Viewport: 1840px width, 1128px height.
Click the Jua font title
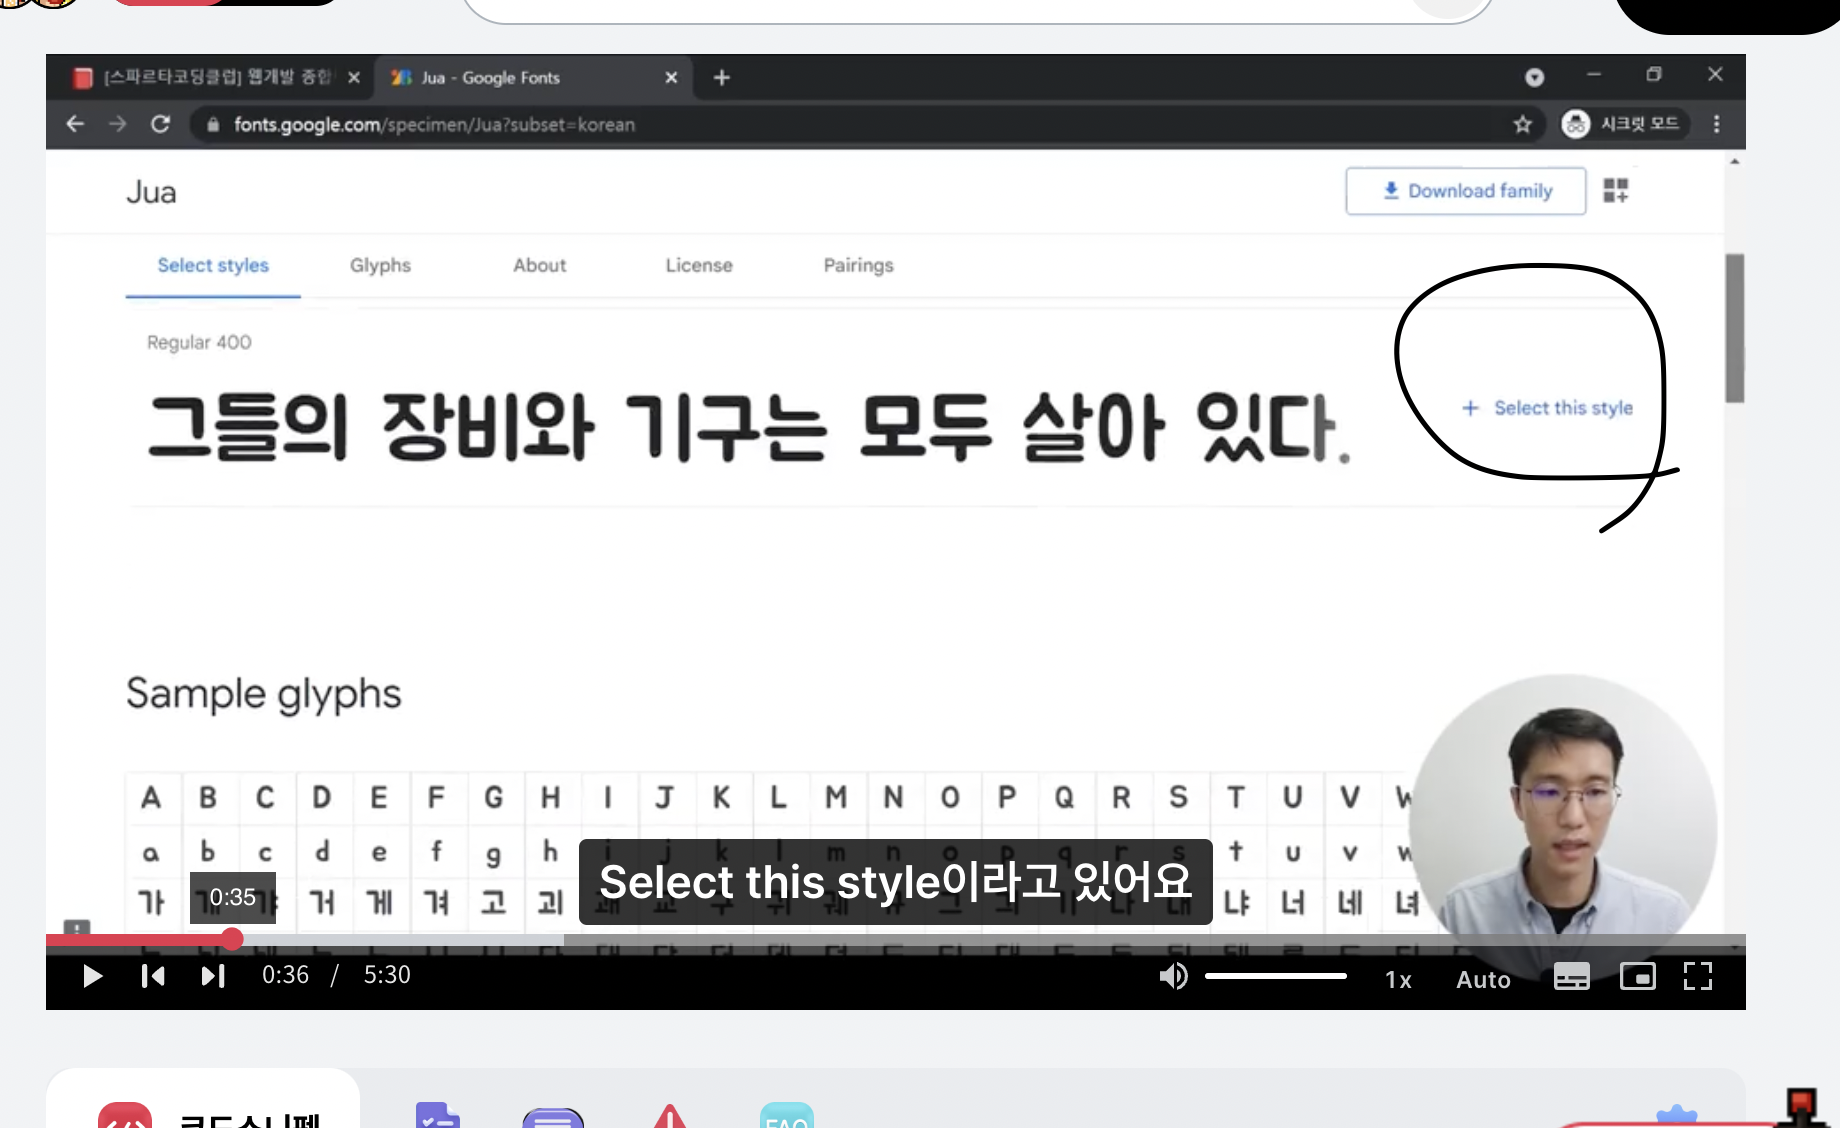151,192
